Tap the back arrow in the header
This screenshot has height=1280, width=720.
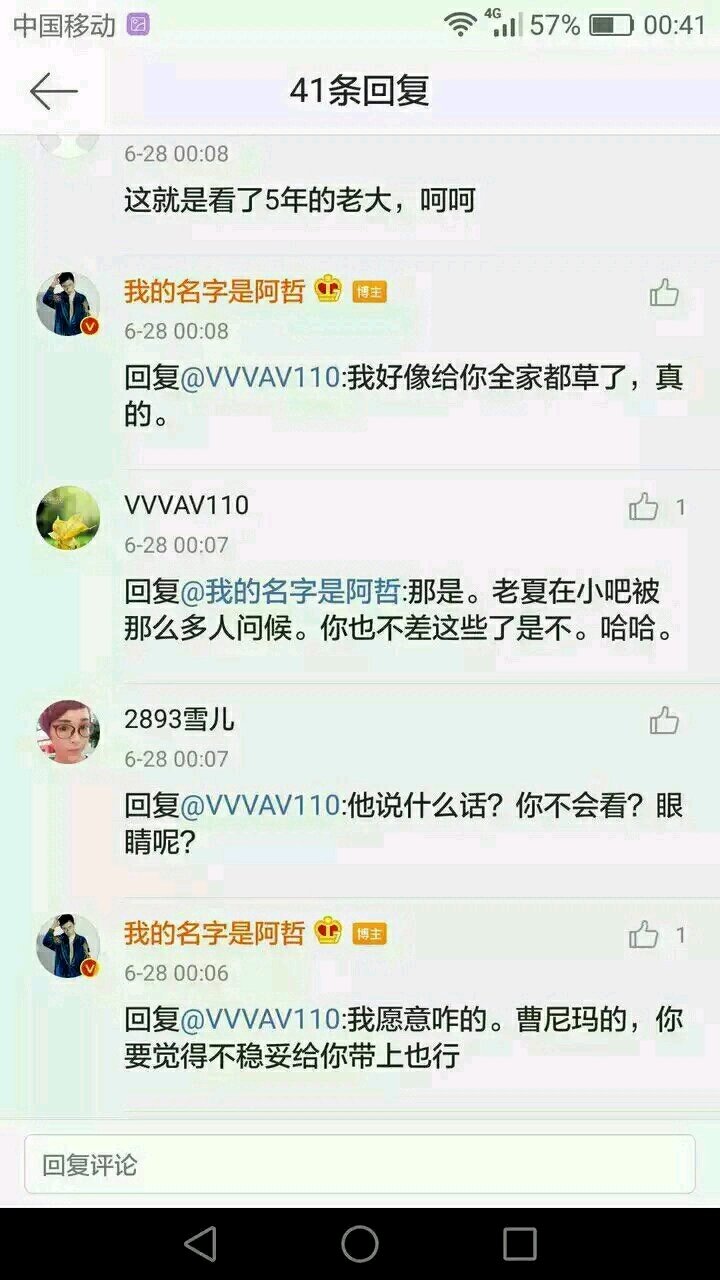tap(53, 91)
